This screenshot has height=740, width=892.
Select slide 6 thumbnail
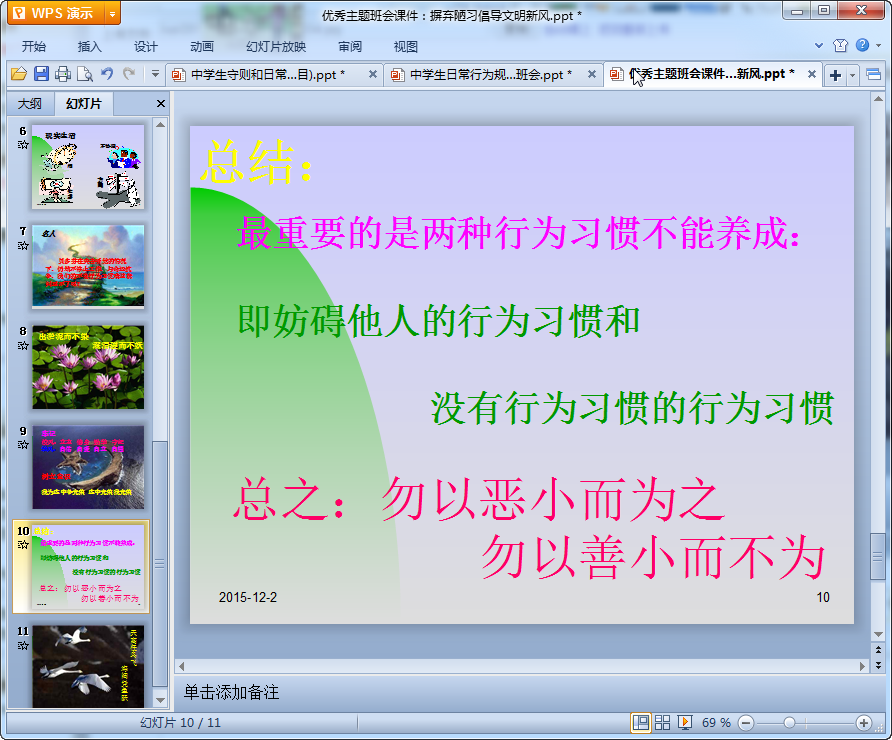point(88,167)
